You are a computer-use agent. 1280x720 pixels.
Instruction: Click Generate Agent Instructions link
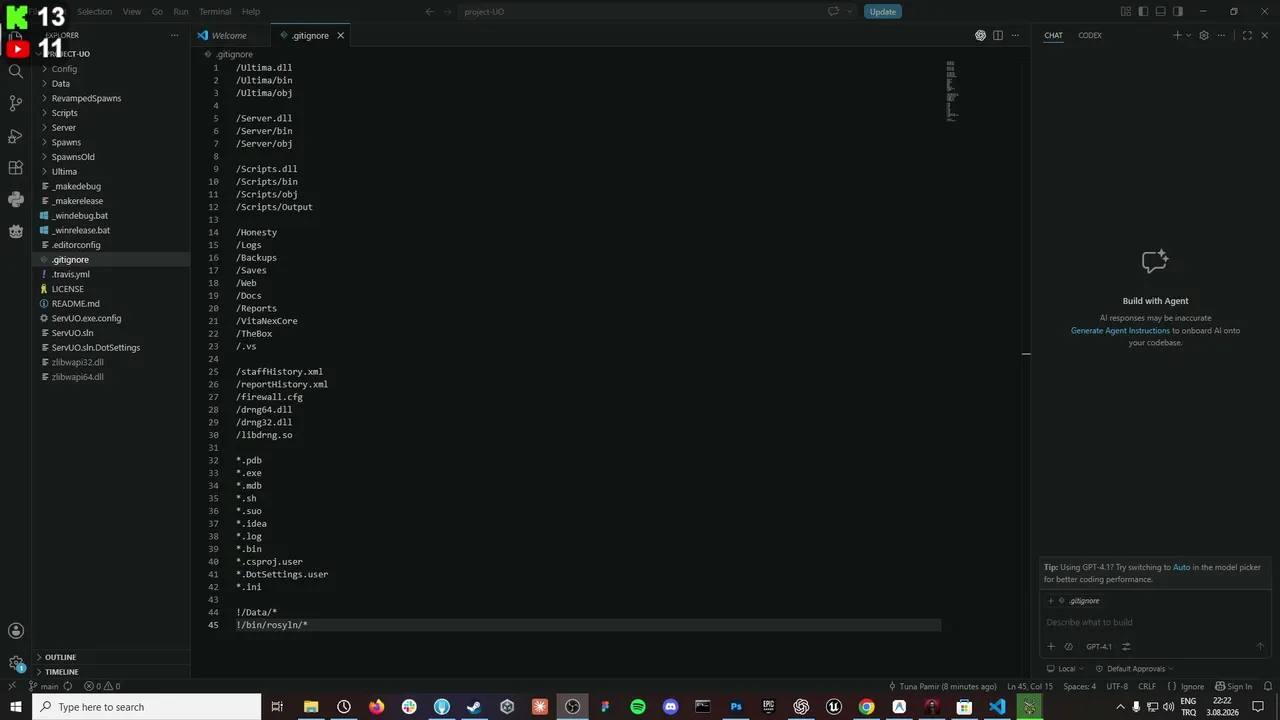[x=1120, y=331]
